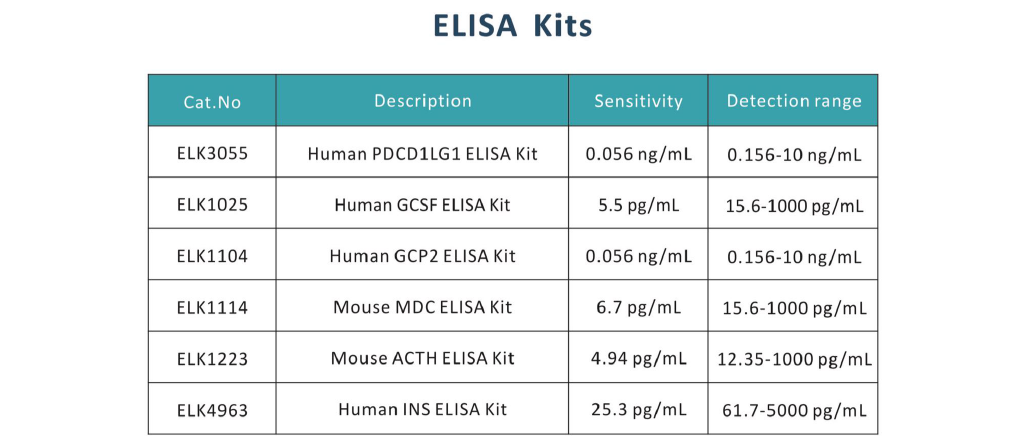
Task: Click the 12.35-1000 pg/mL detection range cell
Action: (794, 359)
